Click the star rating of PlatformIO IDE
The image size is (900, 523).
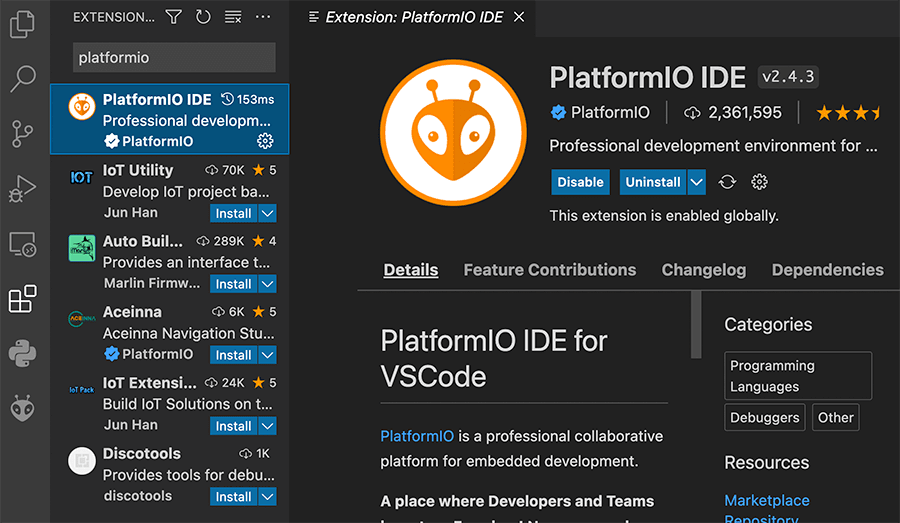[848, 113]
